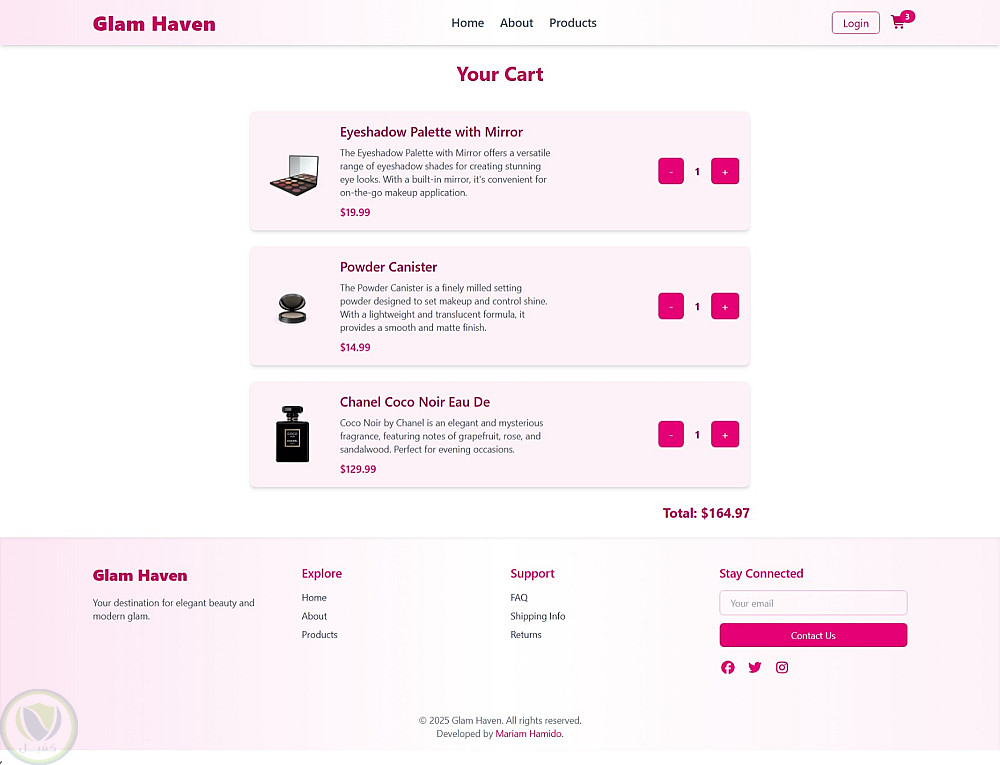Open the footer Home link under Explore
This screenshot has height=765, width=1000.
click(x=314, y=597)
